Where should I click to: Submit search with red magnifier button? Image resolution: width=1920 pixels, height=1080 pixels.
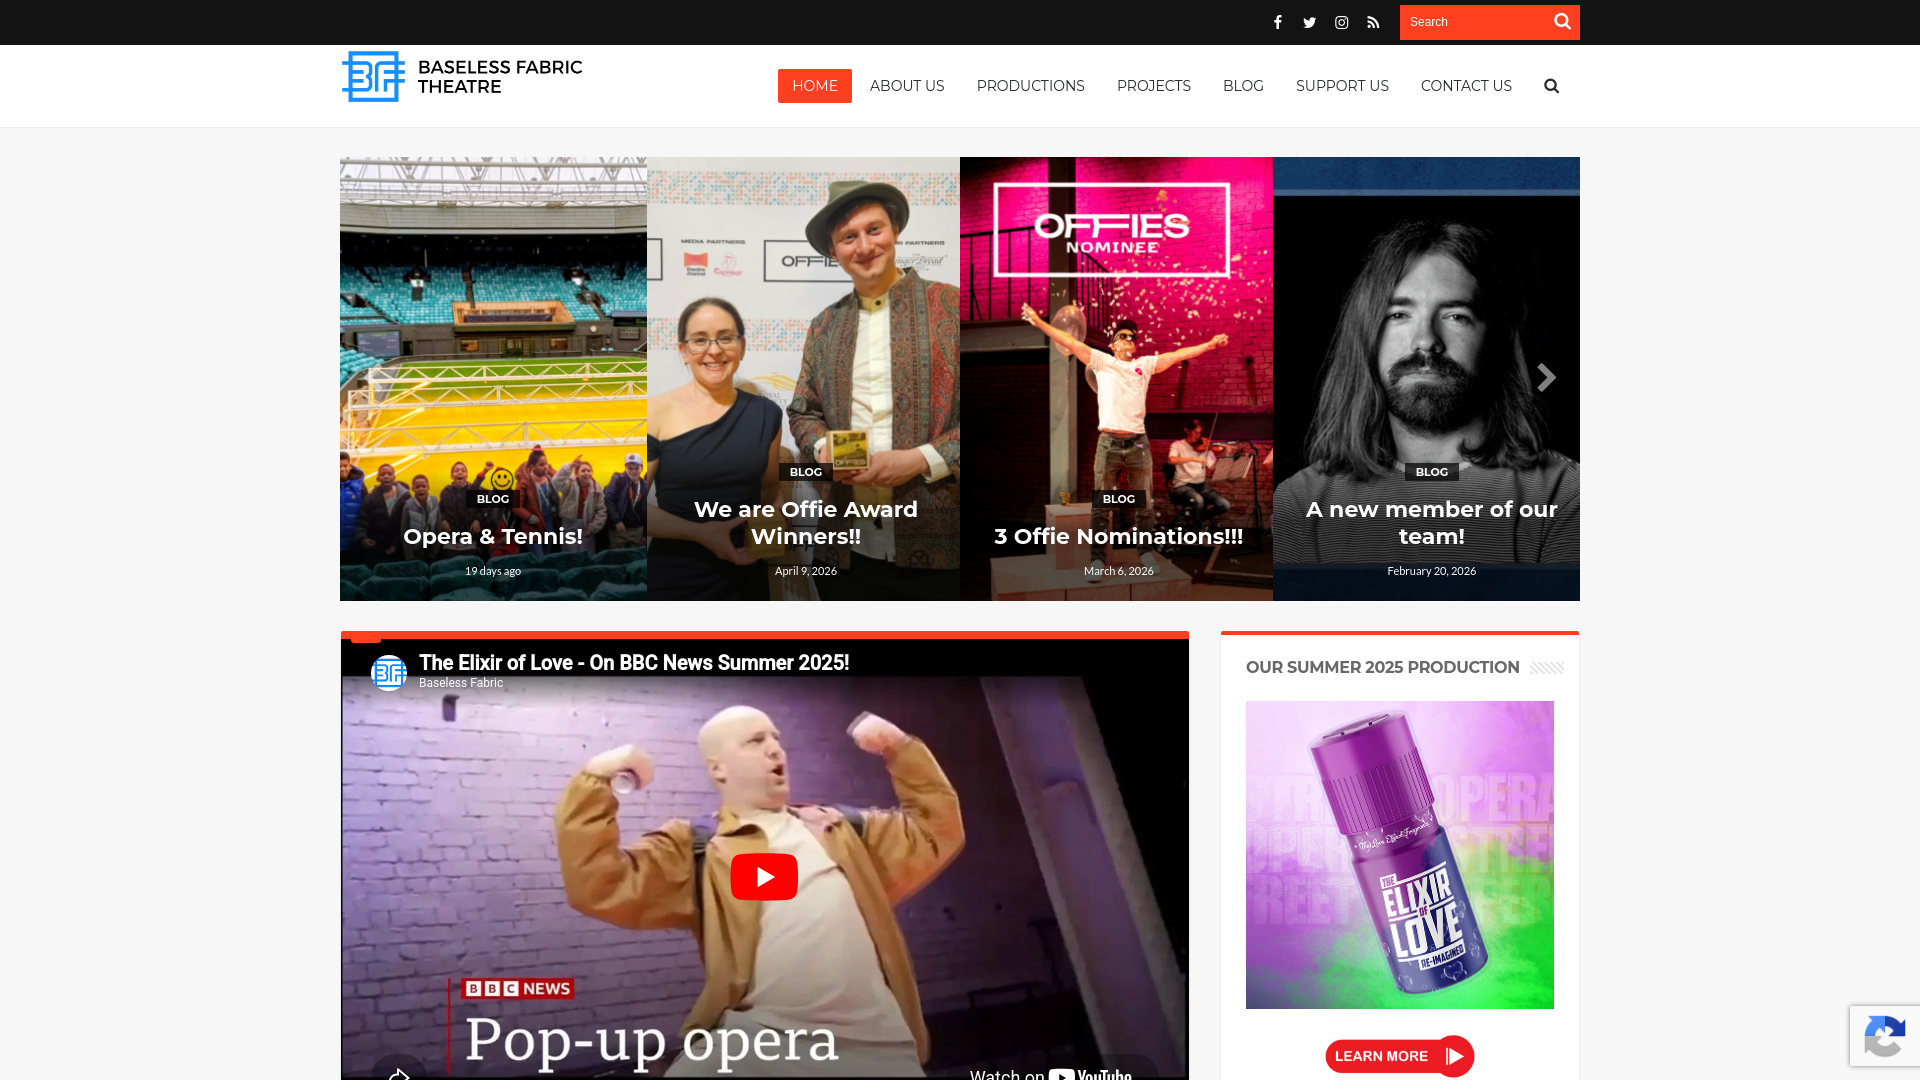(1562, 22)
